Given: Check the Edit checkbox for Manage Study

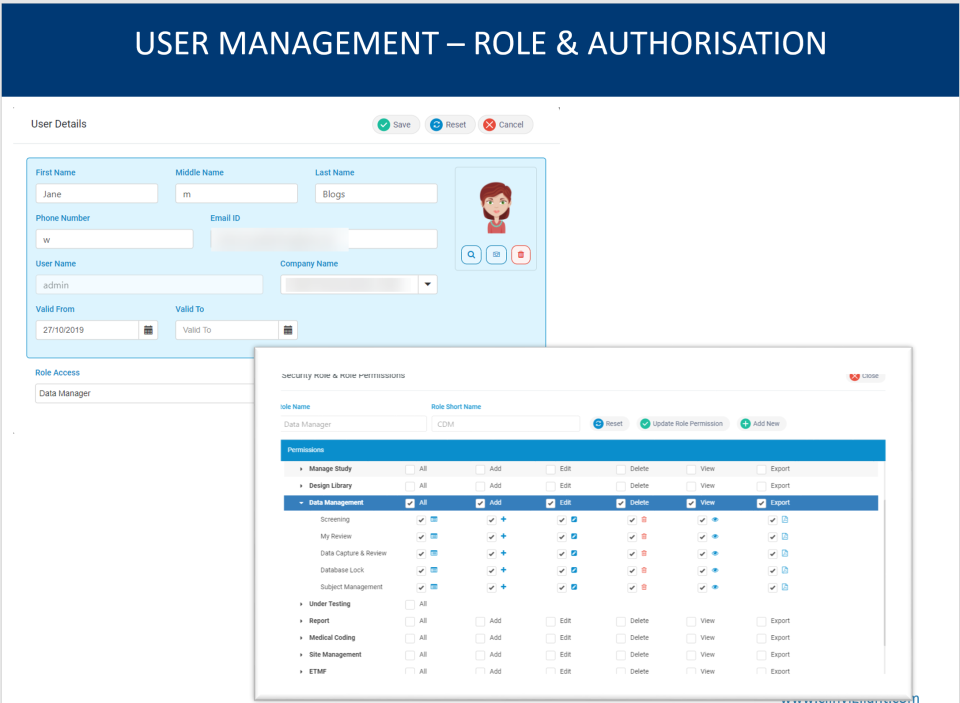Looking at the screenshot, I should click(x=549, y=468).
